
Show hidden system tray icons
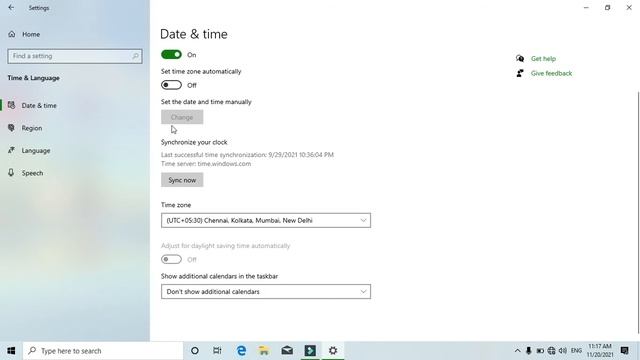tap(517, 351)
